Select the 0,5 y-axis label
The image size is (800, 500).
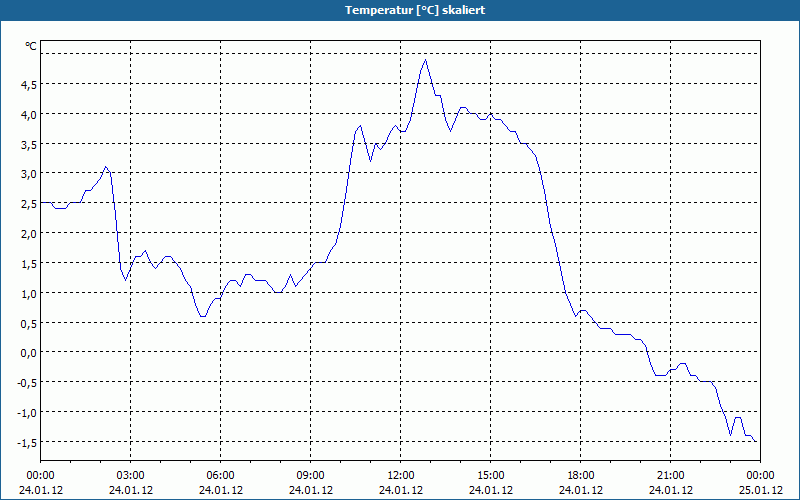pyautogui.click(x=28, y=324)
